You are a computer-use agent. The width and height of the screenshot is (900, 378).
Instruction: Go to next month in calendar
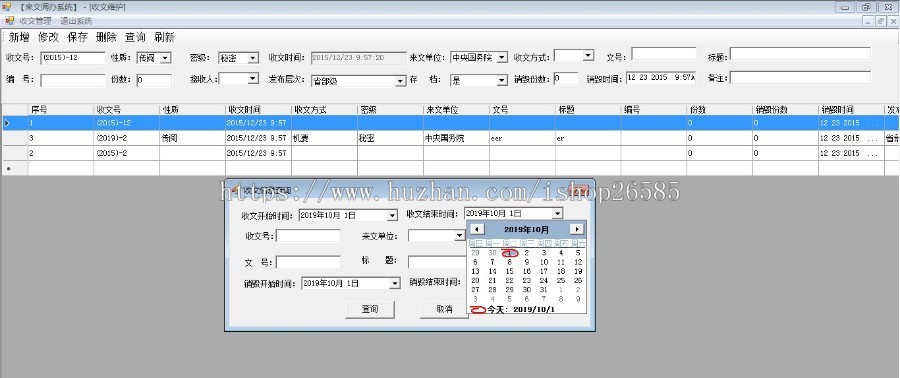pos(577,229)
